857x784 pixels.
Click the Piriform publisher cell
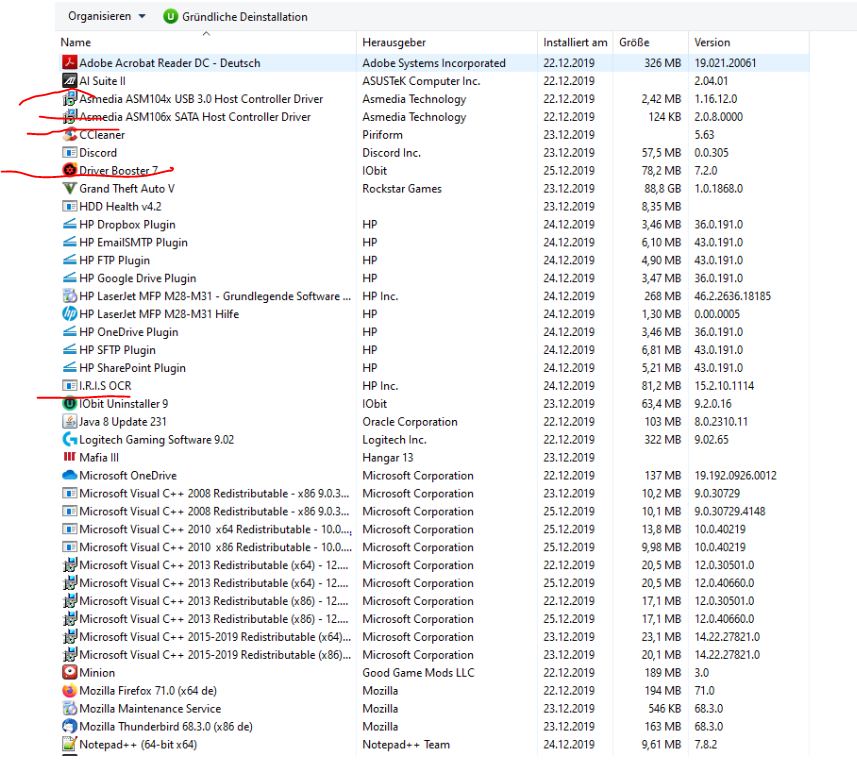[382, 135]
